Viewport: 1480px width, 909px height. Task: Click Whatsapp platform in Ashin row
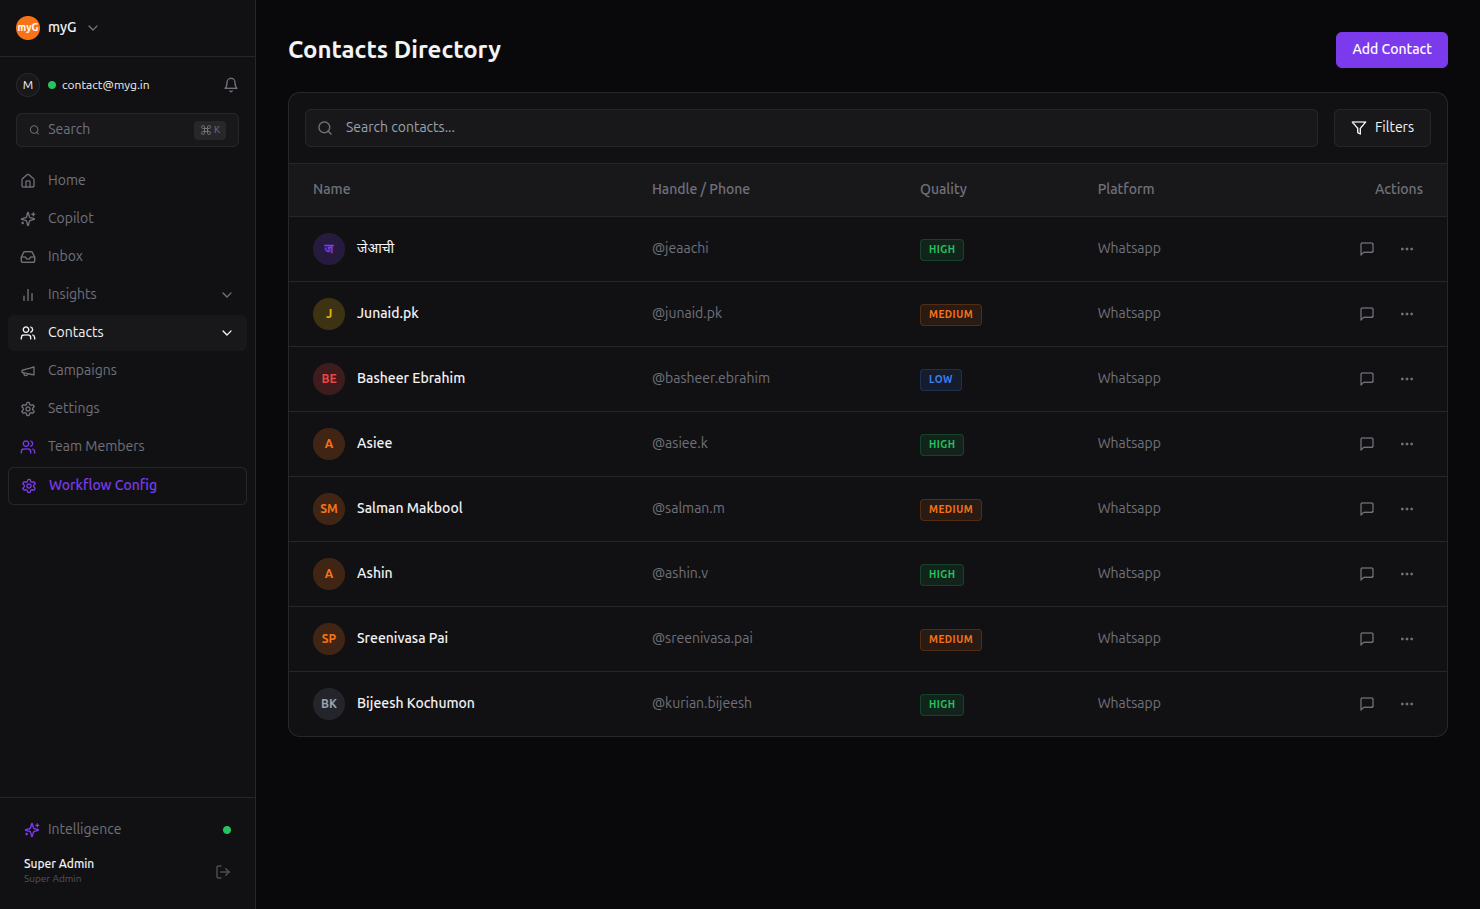(x=1129, y=573)
